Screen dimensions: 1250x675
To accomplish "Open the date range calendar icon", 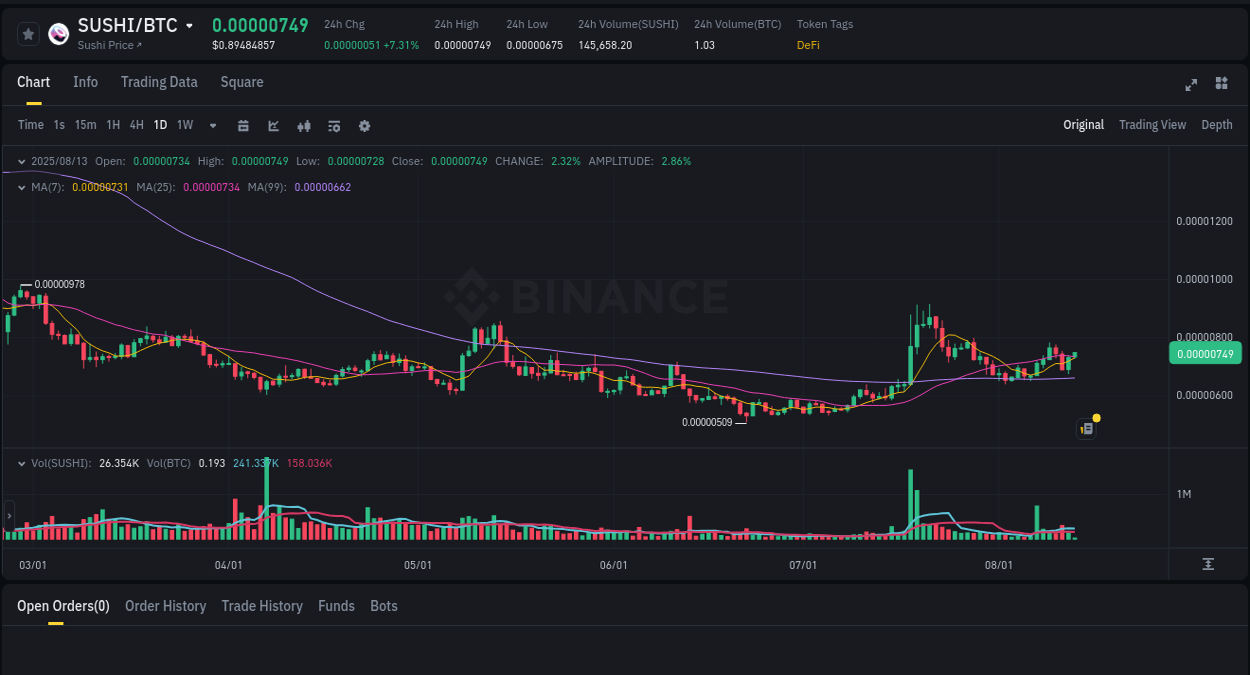I will click(243, 125).
